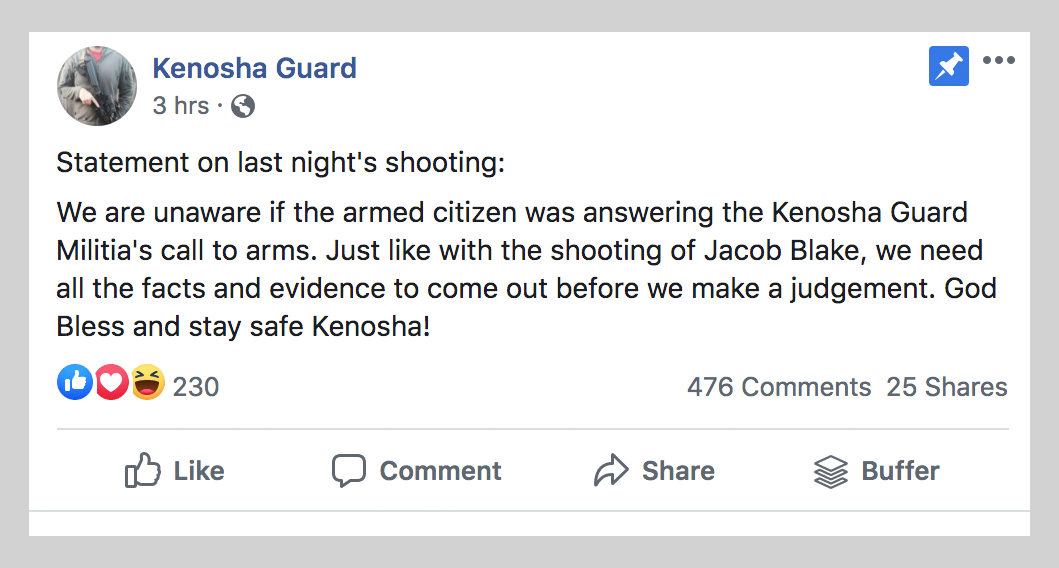View the 230 reactions count list
This screenshot has width=1059, height=568.
coord(196,387)
